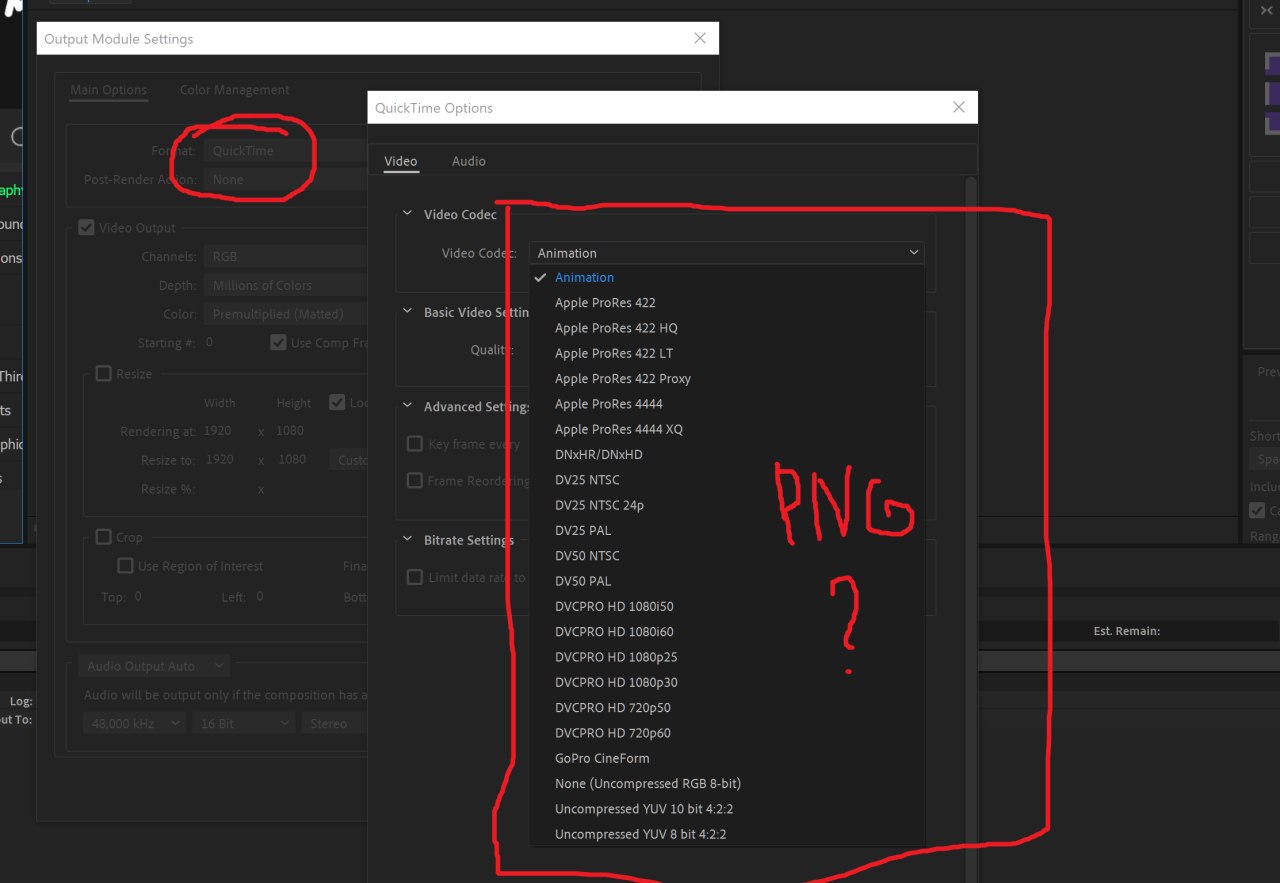Enable the Key frame every checkbox
Viewport: 1280px width, 883px height.
point(415,444)
